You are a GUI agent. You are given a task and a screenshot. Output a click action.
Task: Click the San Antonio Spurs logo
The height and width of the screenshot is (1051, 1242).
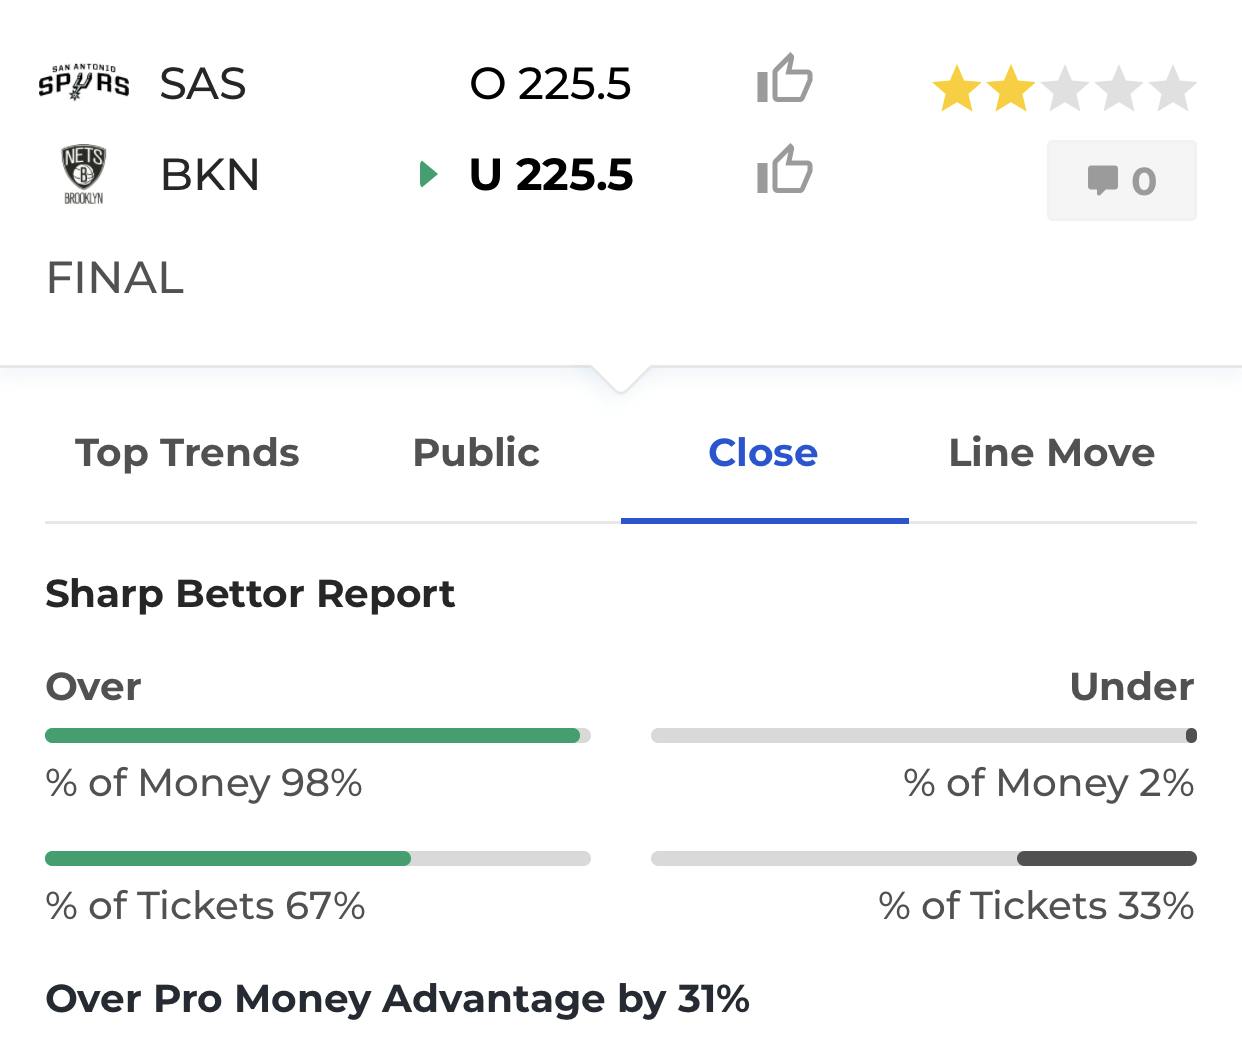pos(84,81)
